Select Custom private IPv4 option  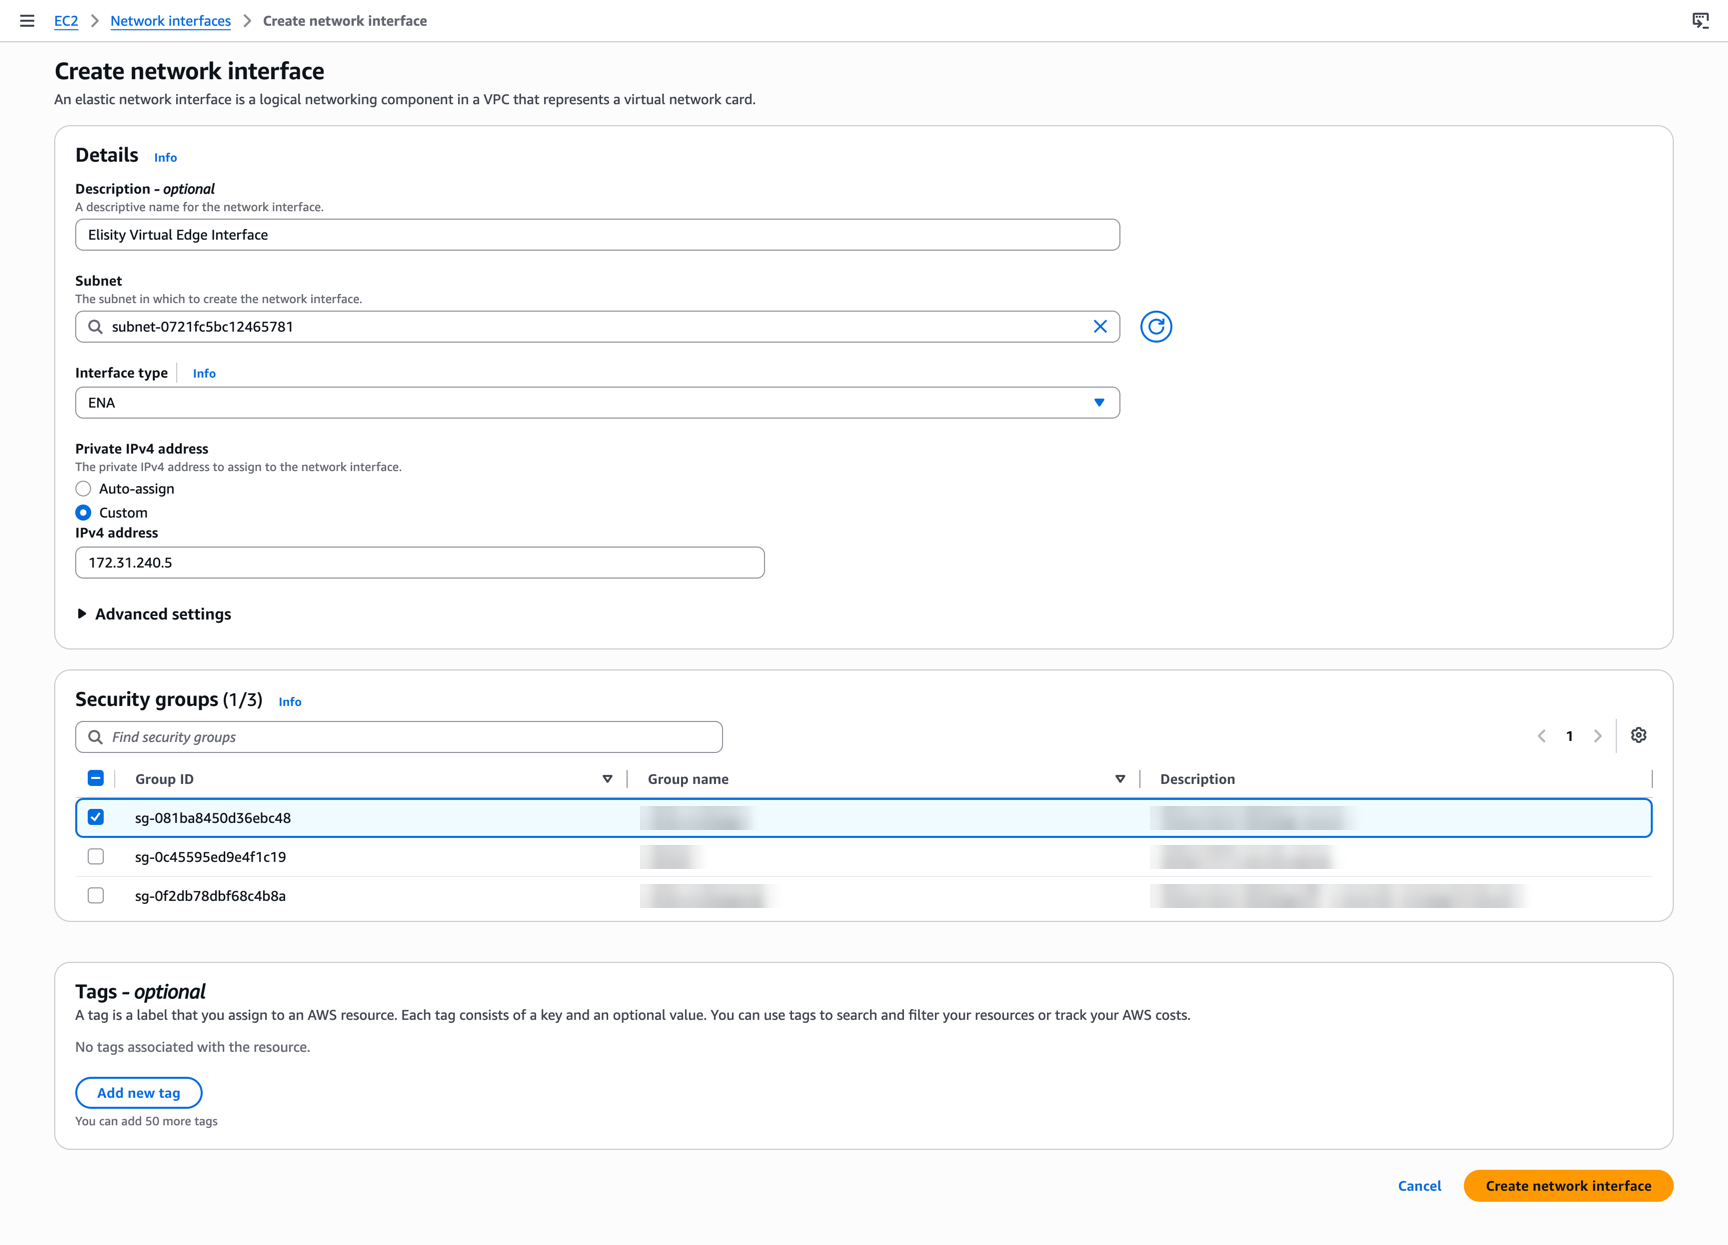click(84, 513)
